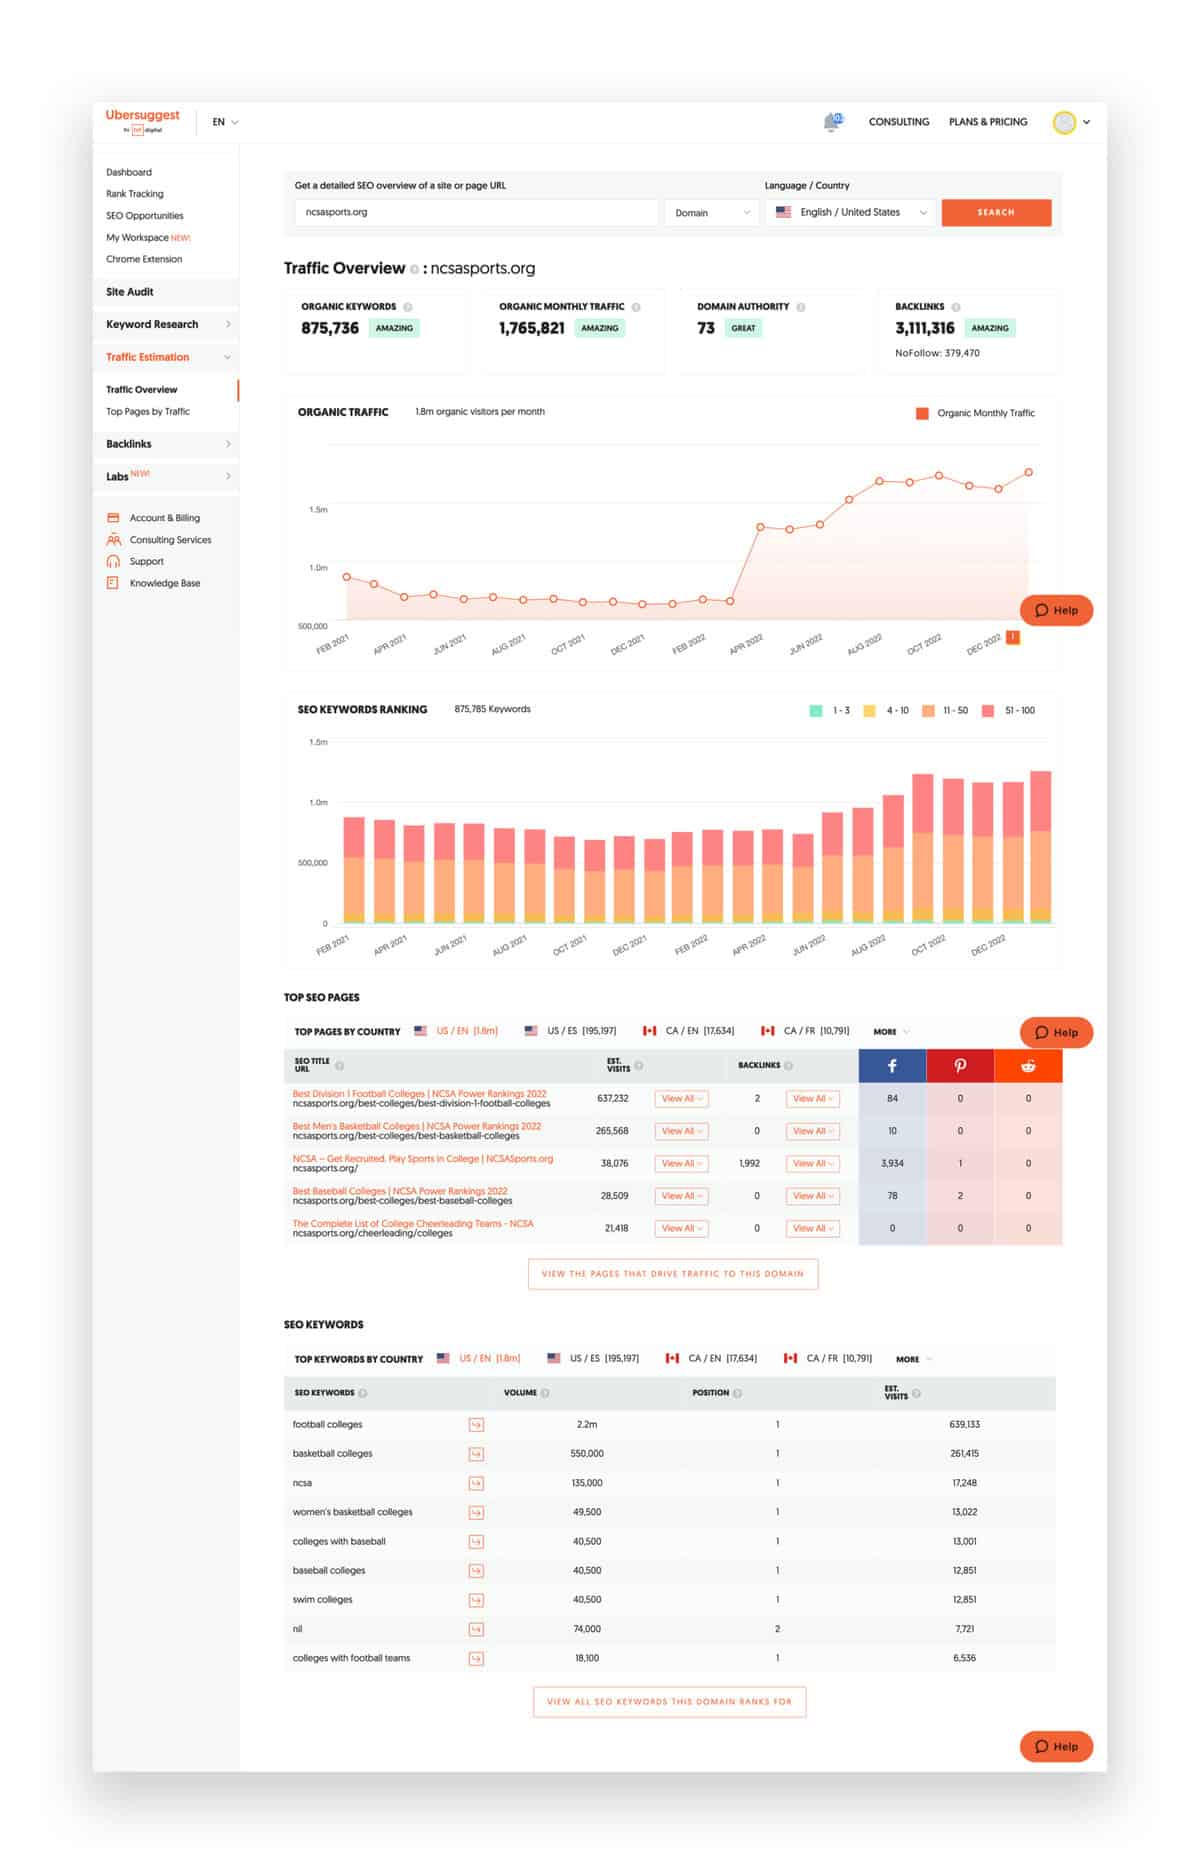1200x1870 pixels.
Task: Open Rank Tracking in the sidebar
Action: [x=135, y=194]
